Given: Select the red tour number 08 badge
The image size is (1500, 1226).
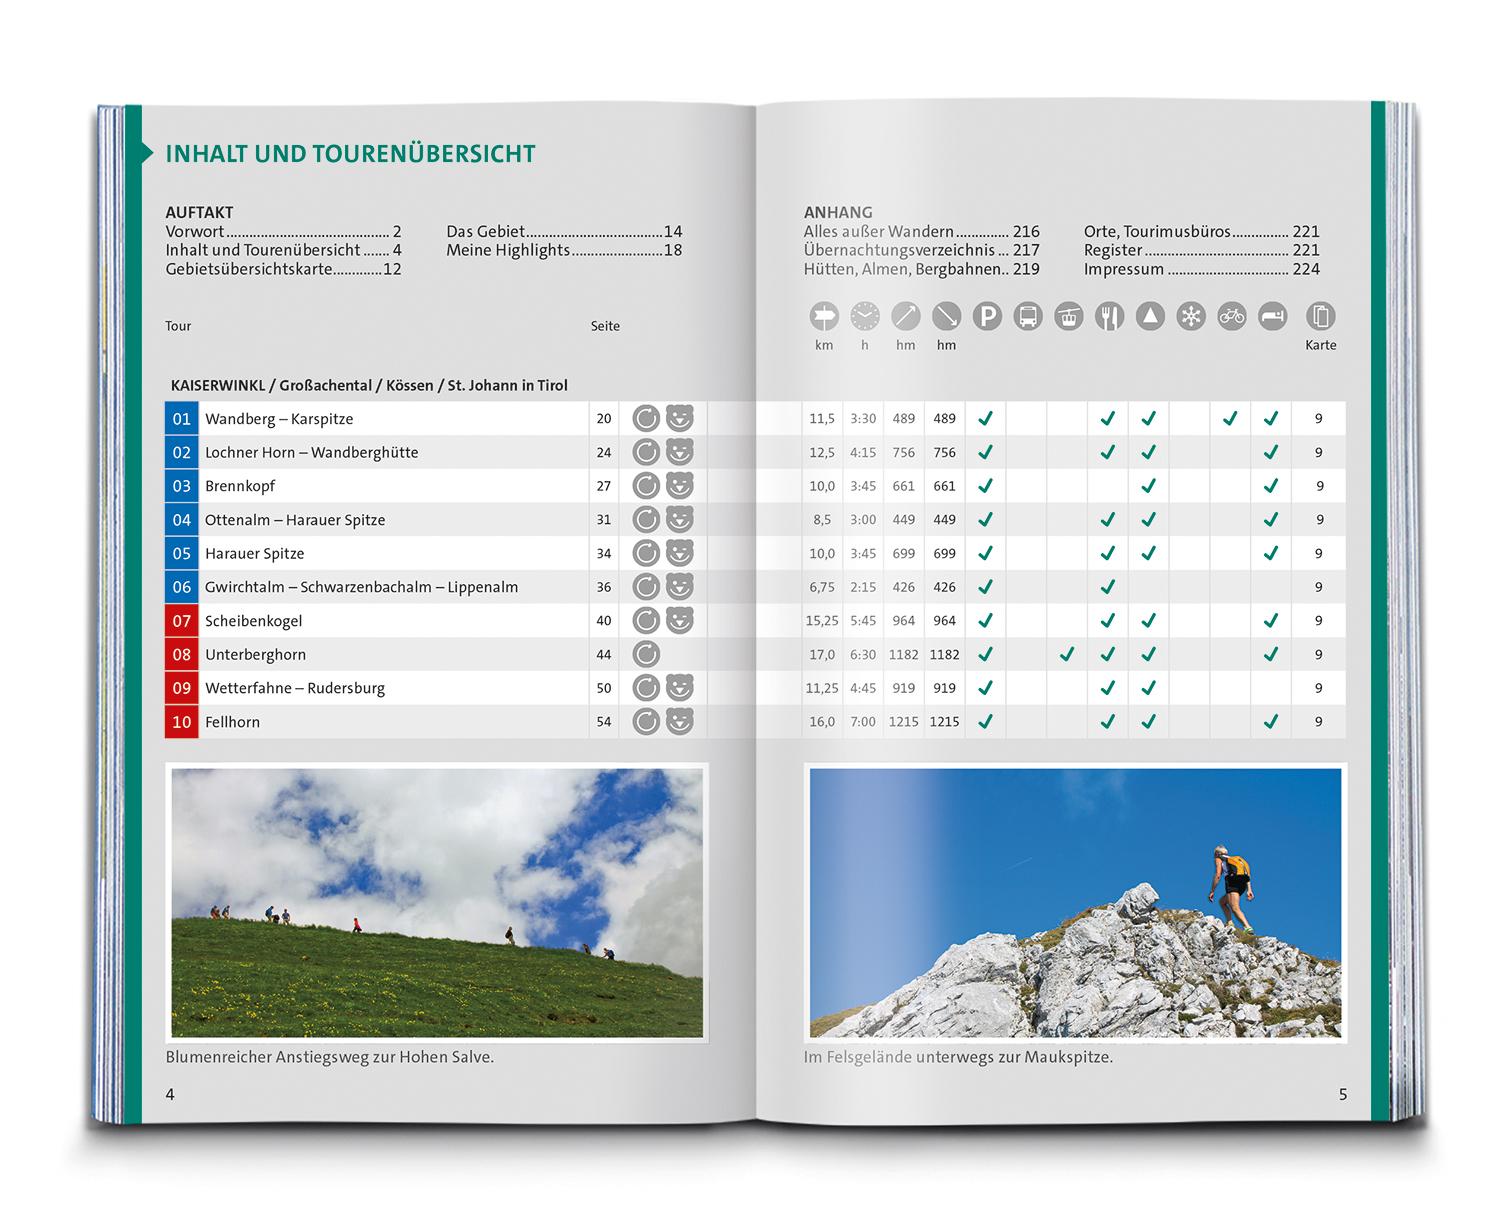Looking at the screenshot, I should (182, 654).
